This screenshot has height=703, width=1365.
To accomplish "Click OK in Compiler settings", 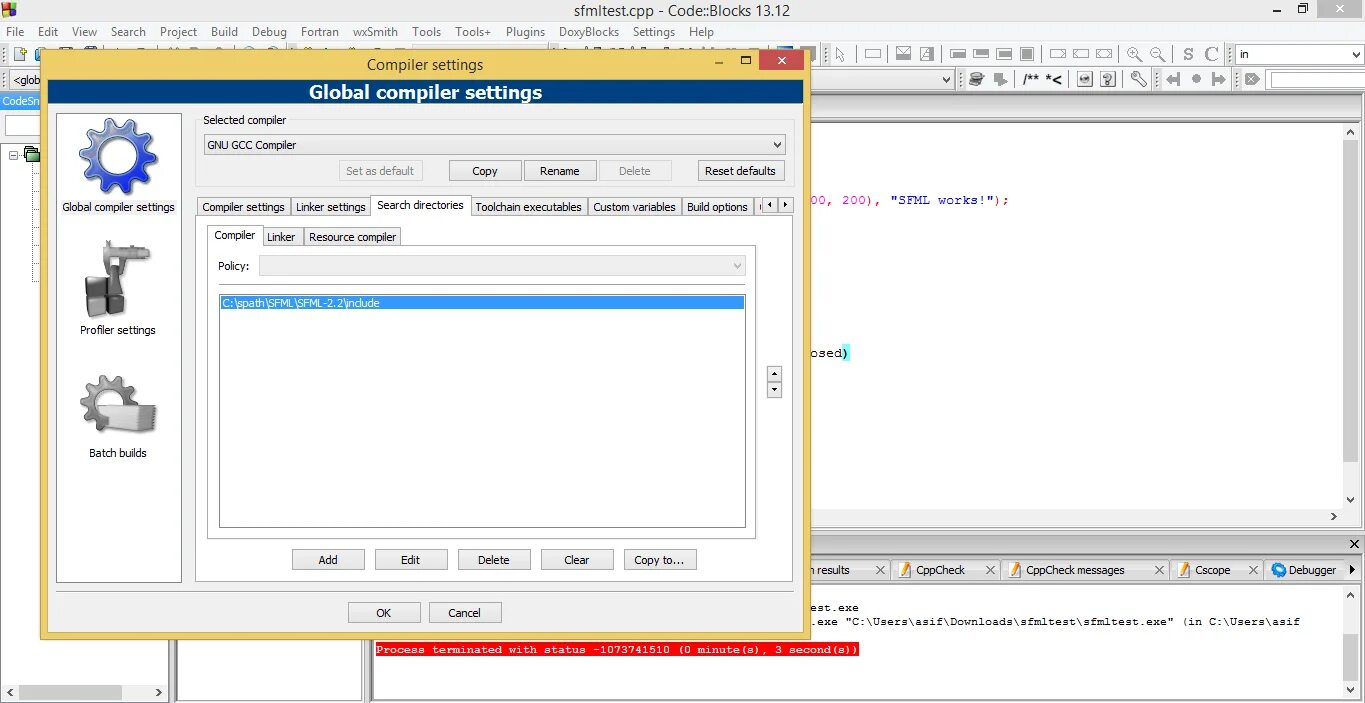I will 384,613.
